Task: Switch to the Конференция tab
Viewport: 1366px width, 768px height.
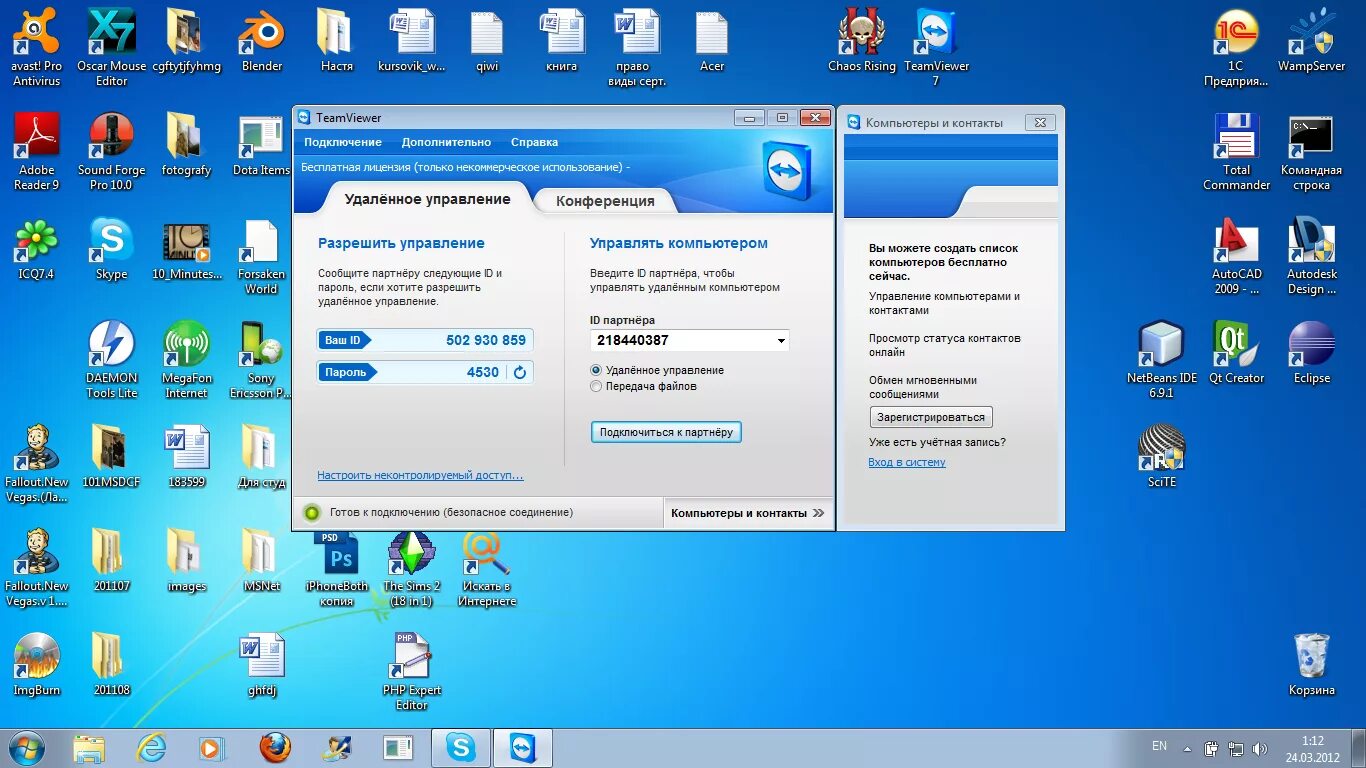Action: point(605,200)
